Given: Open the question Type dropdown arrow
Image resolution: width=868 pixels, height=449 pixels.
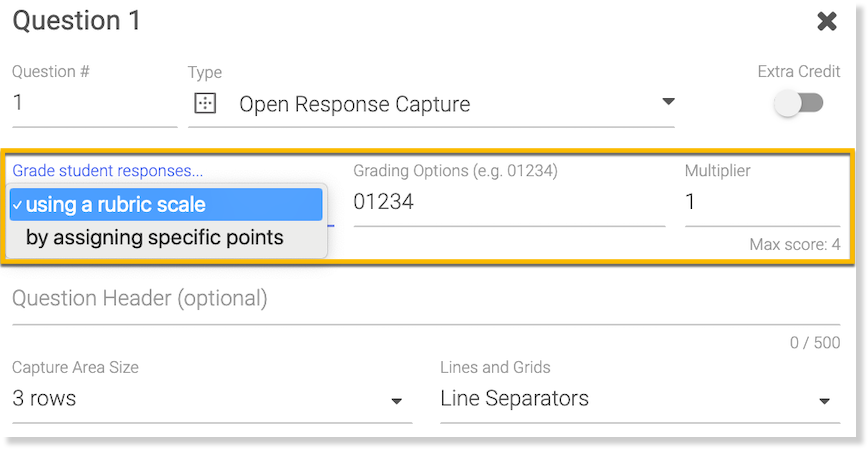Looking at the screenshot, I should 668,102.
